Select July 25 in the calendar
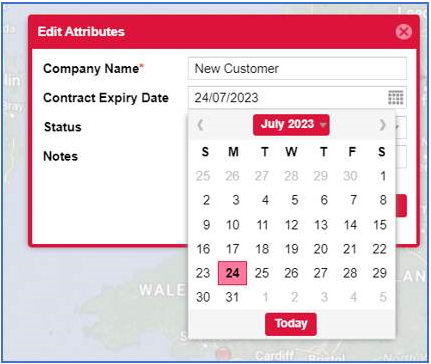 coord(262,273)
